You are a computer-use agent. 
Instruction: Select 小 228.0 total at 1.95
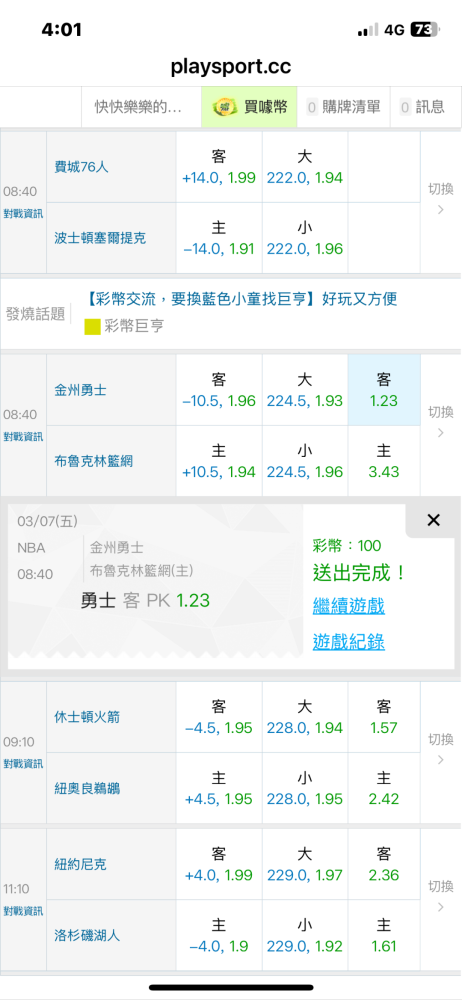[x=305, y=788]
